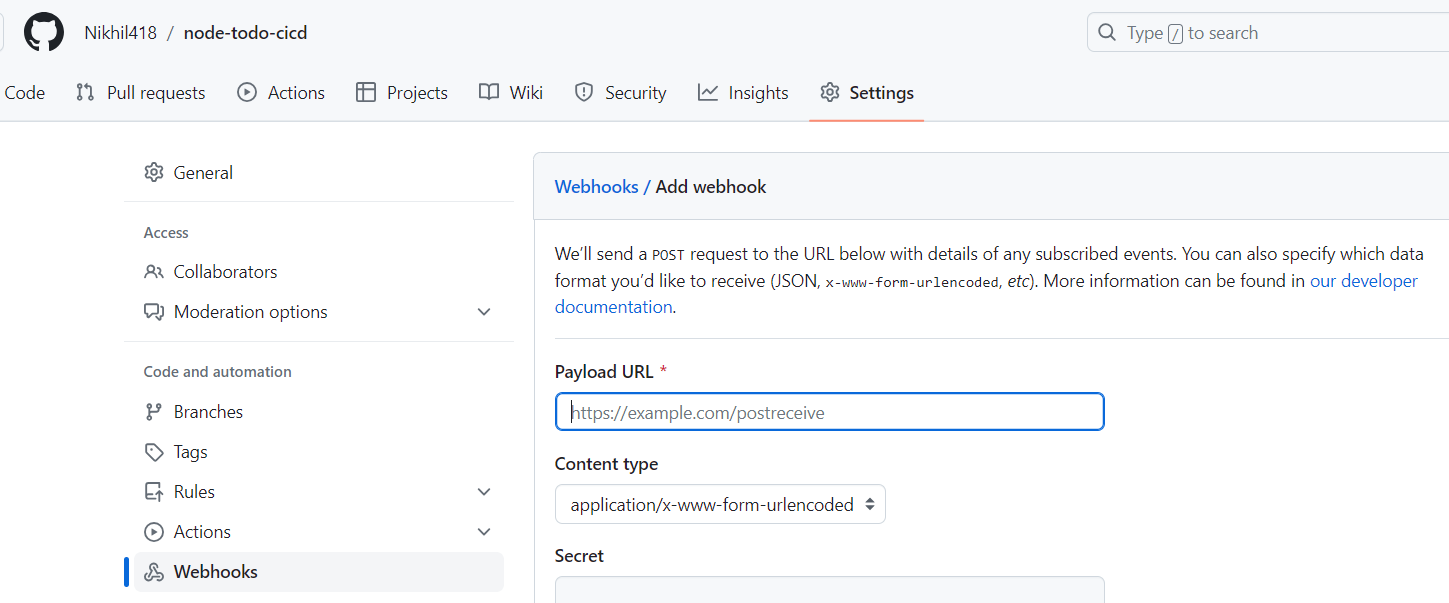Click the Wiki book icon
1449x603 pixels.
tap(488, 92)
